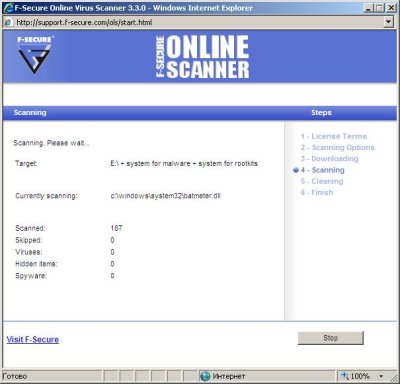Image resolution: width=400 pixels, height=384 pixels.
Task: Select step 1 - License Terms
Action: tap(334, 136)
